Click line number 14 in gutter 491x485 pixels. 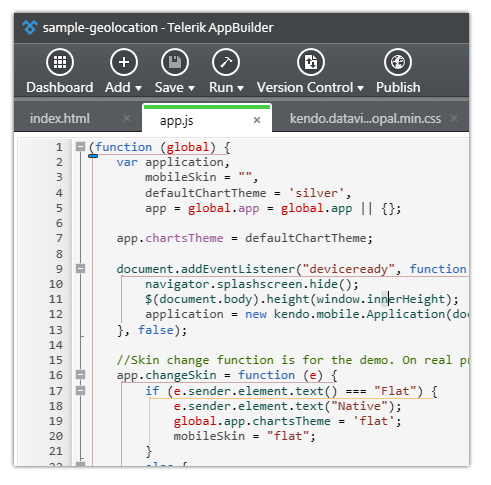(56, 345)
